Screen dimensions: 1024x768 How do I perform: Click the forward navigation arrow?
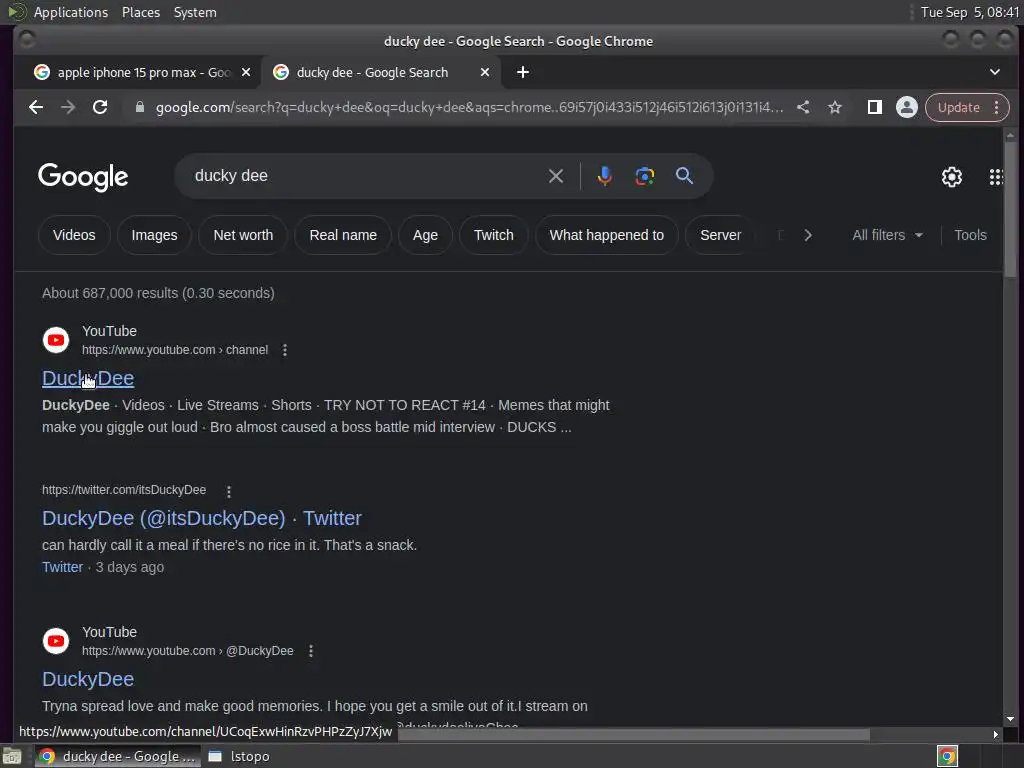pos(68,107)
